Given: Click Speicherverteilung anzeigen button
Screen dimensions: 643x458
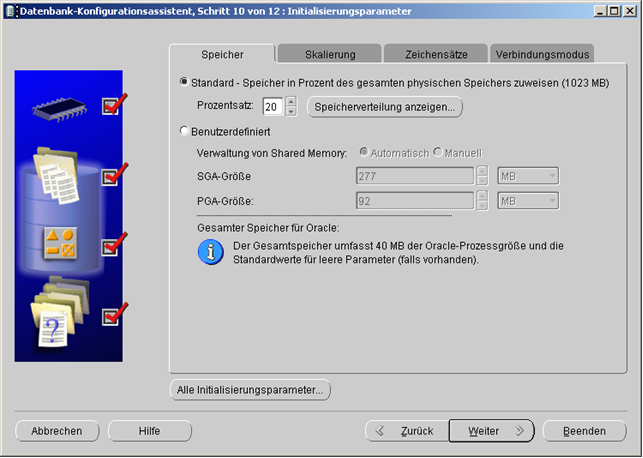Looking at the screenshot, I should (x=385, y=107).
